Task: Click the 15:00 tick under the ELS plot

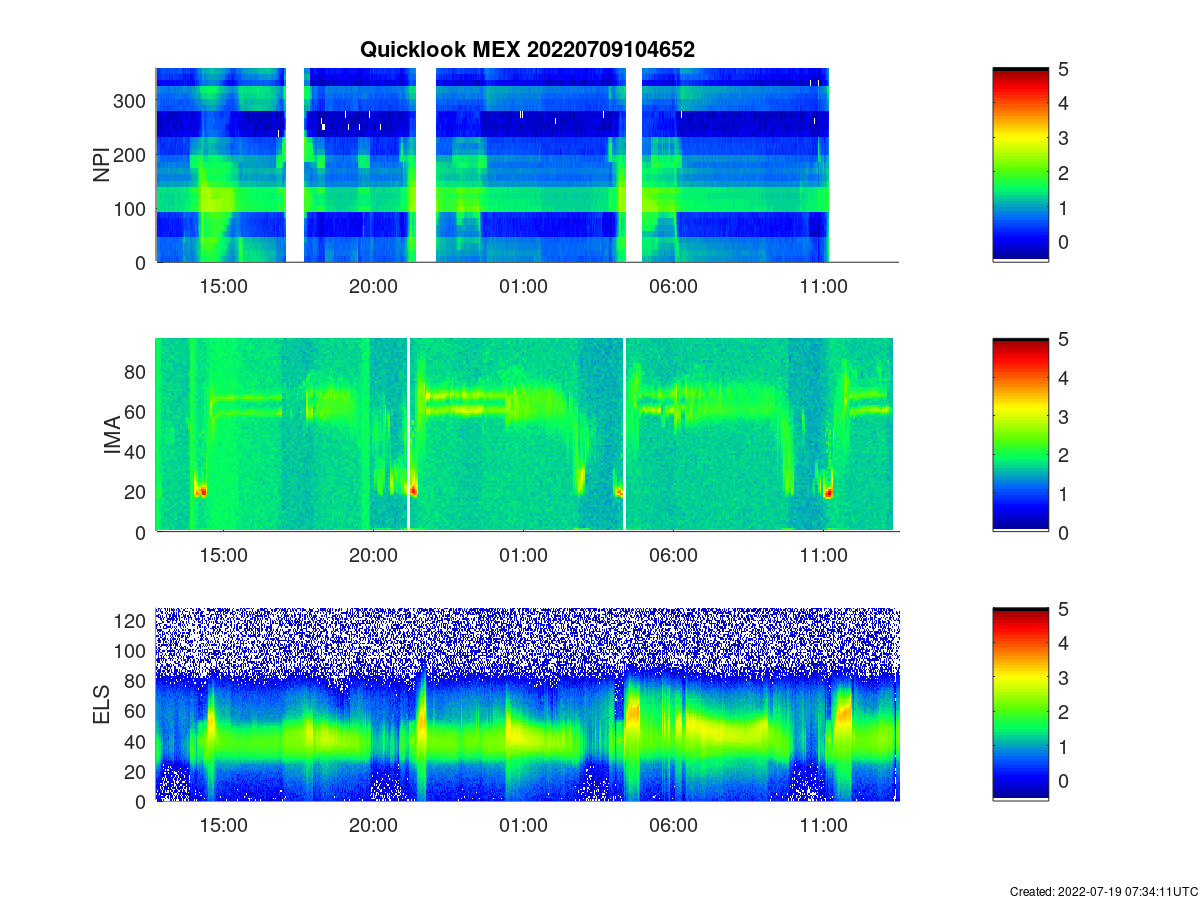Action: tap(224, 826)
